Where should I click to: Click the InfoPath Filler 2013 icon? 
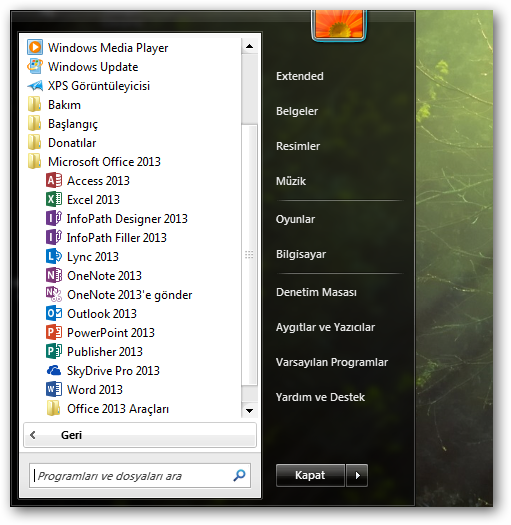(x=54, y=237)
